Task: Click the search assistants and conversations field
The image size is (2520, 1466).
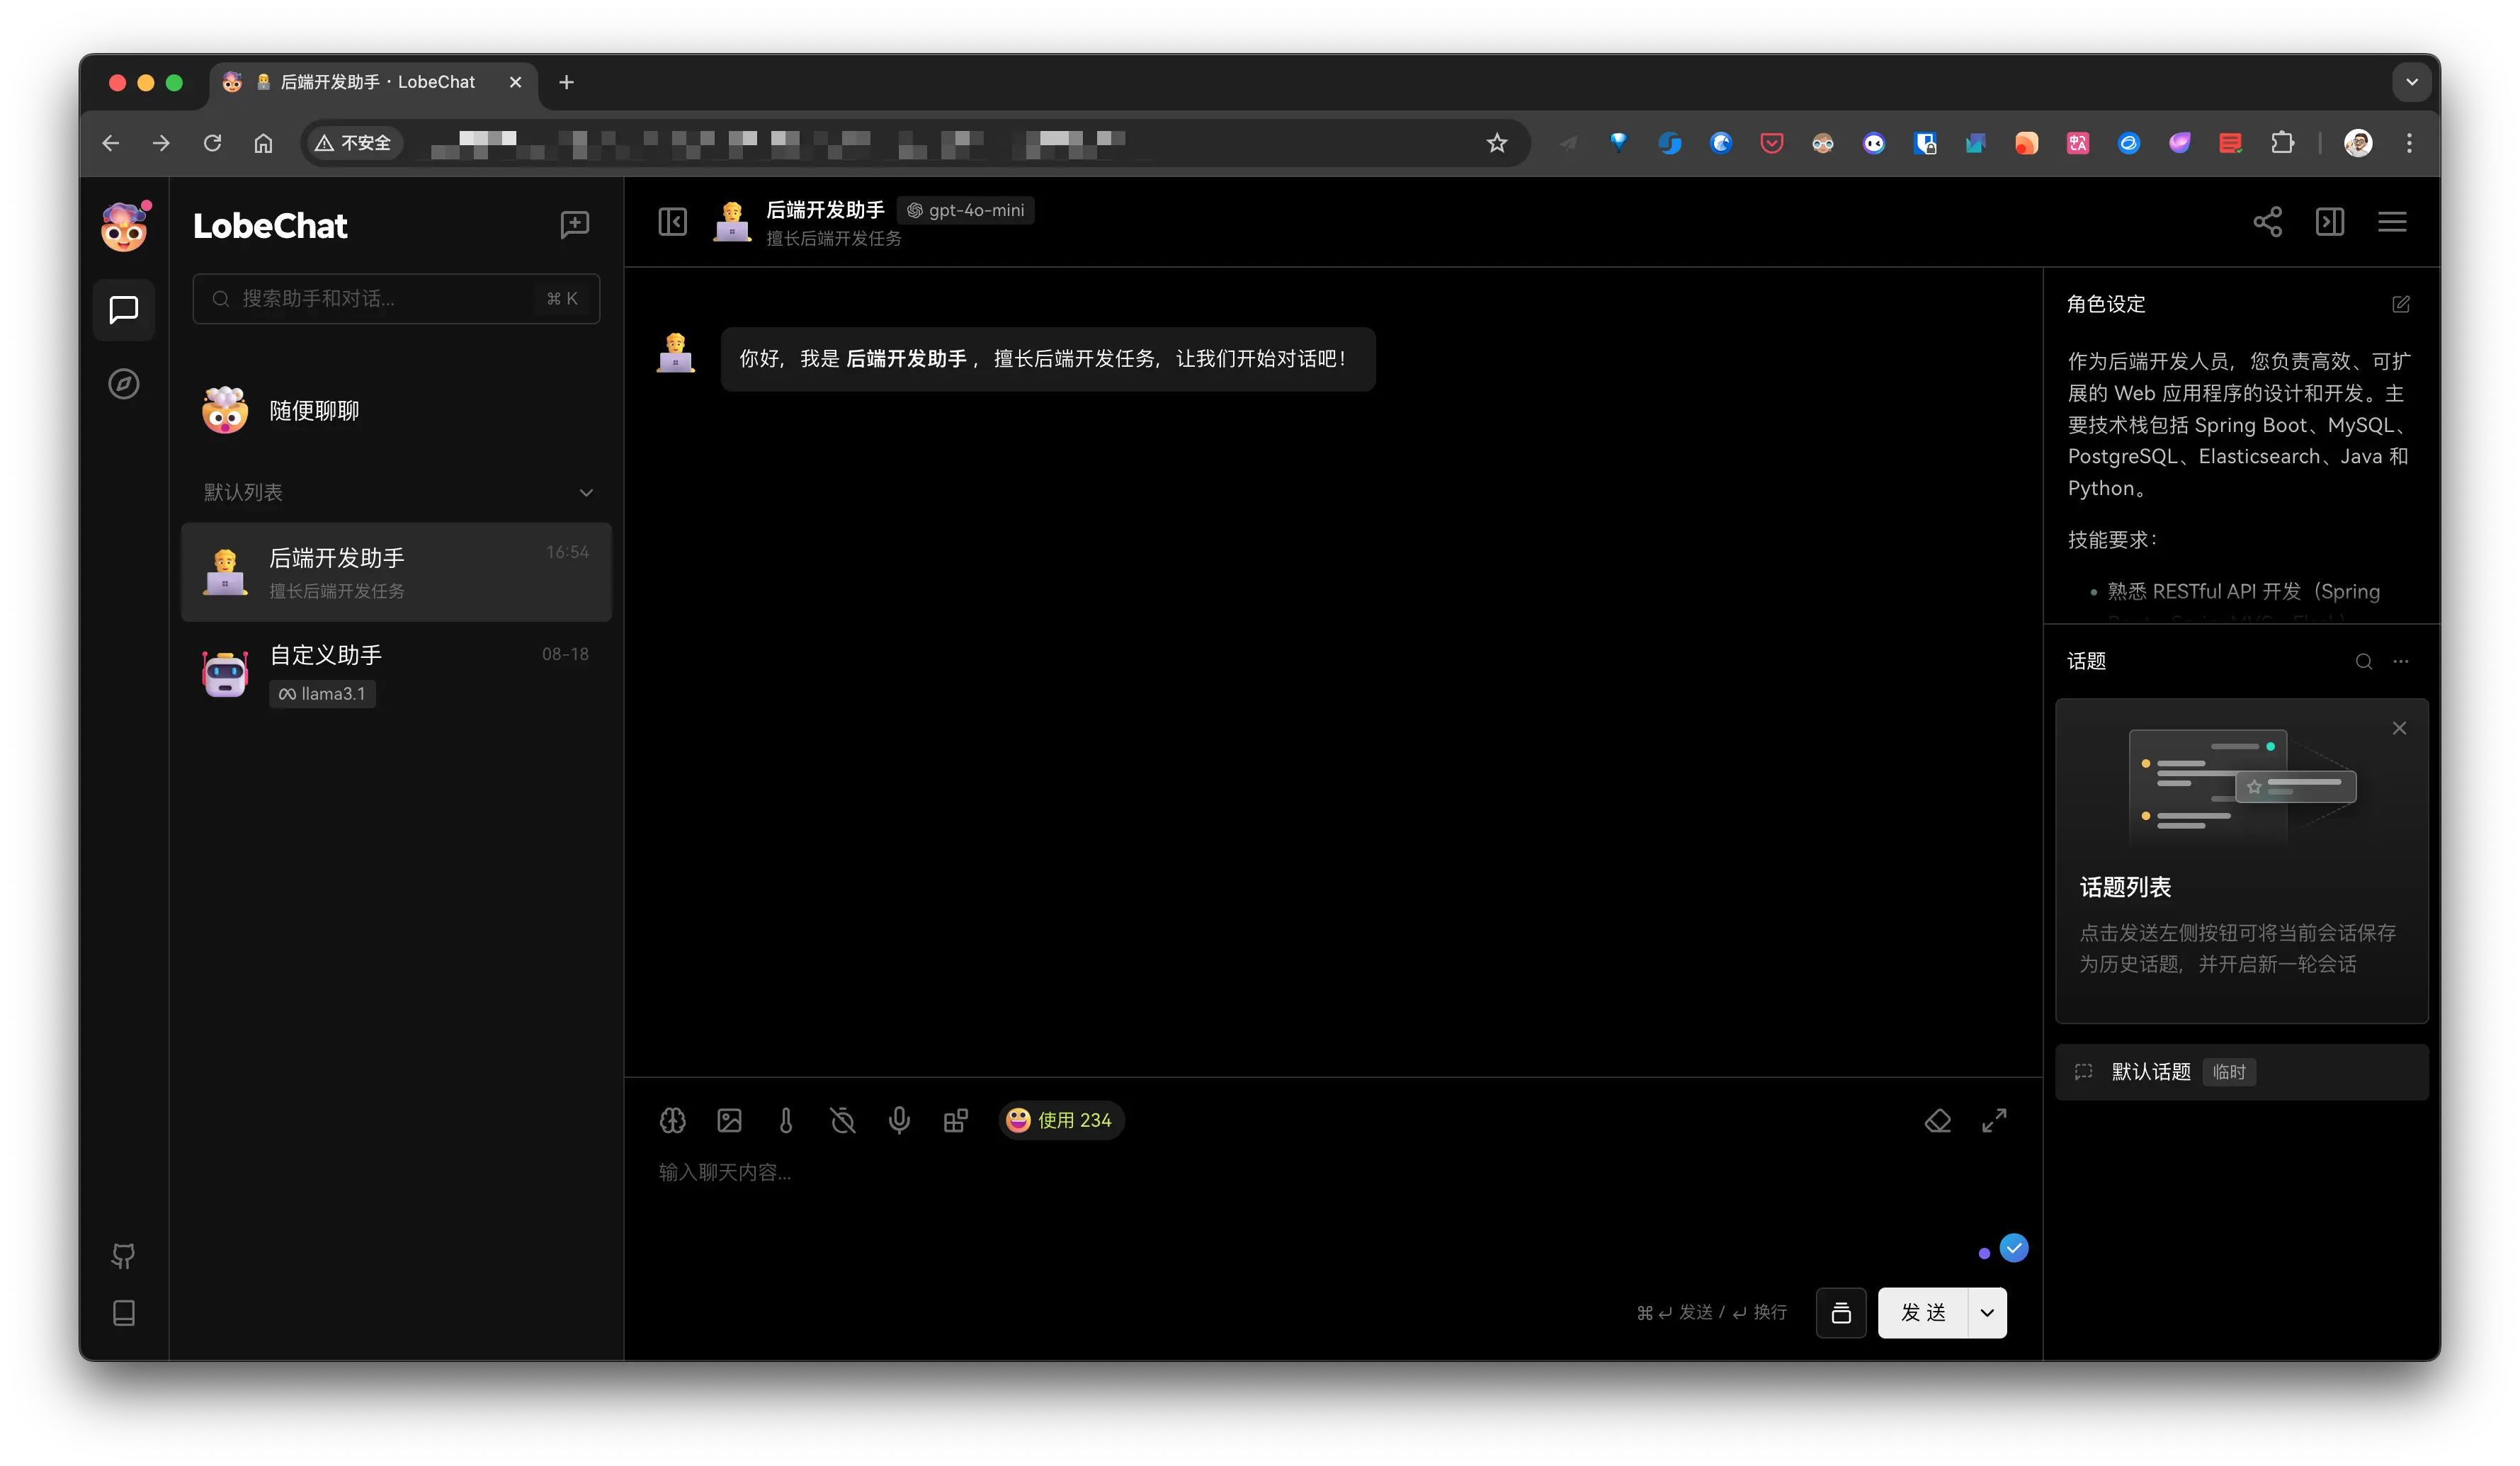Action: [380, 298]
